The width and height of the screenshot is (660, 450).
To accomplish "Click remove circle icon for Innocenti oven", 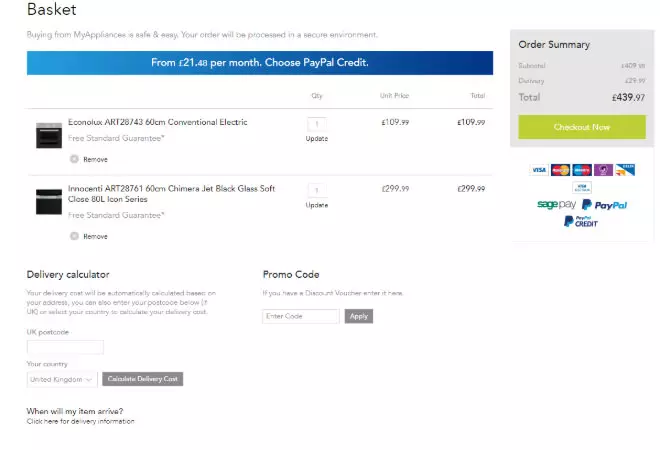I will [x=74, y=236].
